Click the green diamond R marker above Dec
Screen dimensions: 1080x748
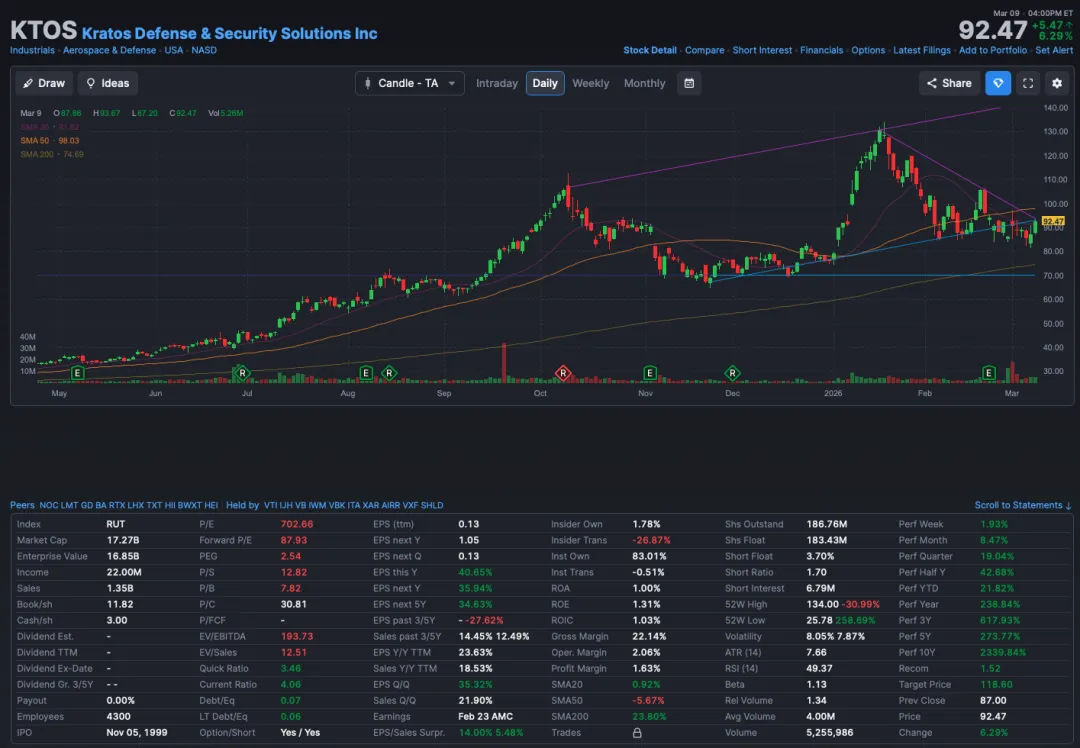[x=732, y=373]
